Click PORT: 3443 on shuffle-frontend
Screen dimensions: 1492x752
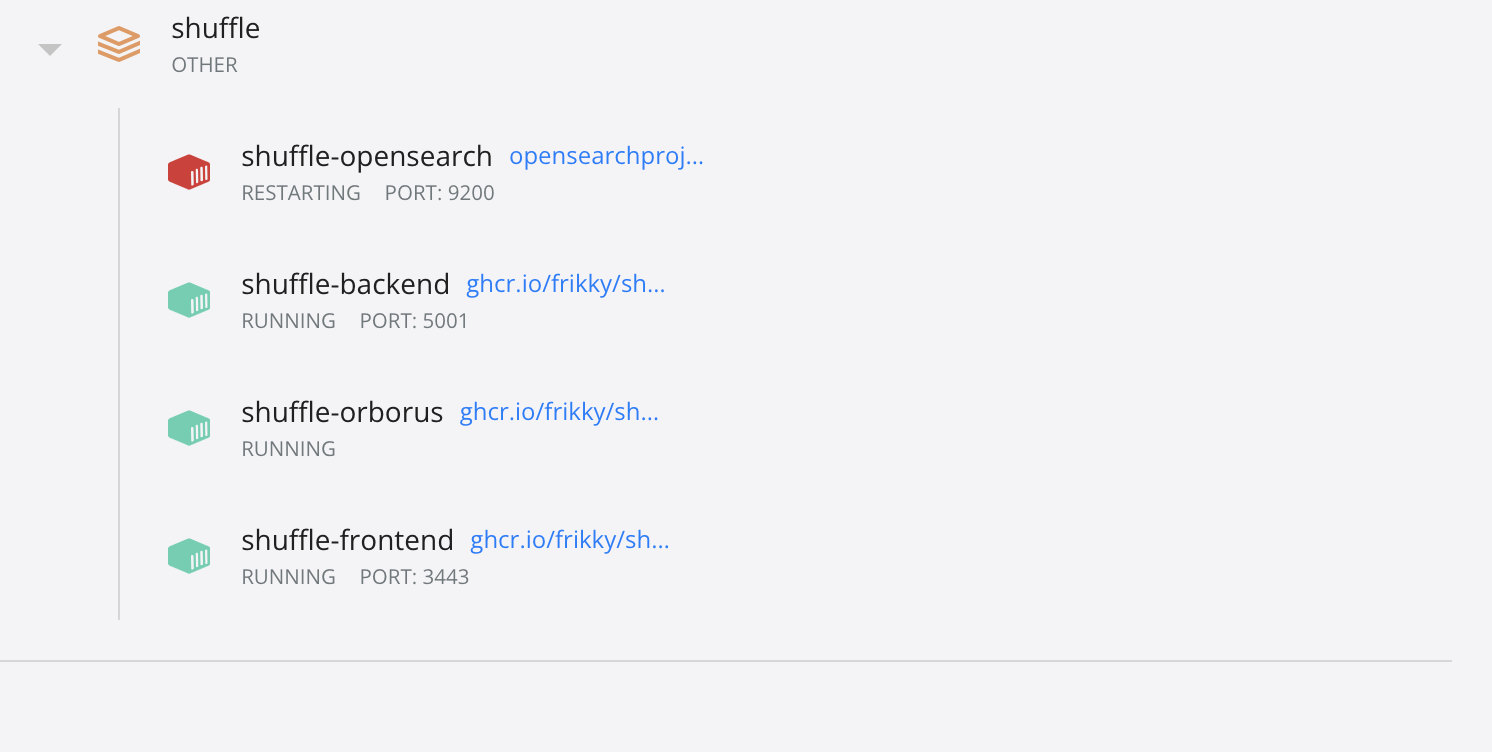point(413,576)
